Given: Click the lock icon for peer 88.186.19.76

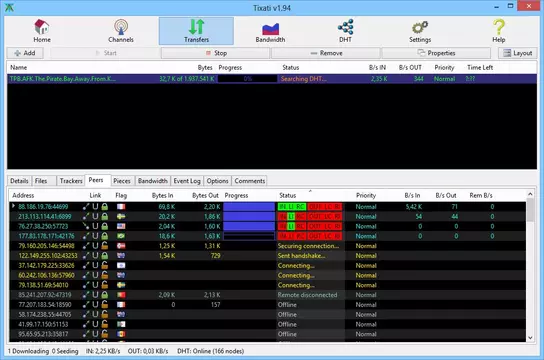Looking at the screenshot, I should [104, 207].
